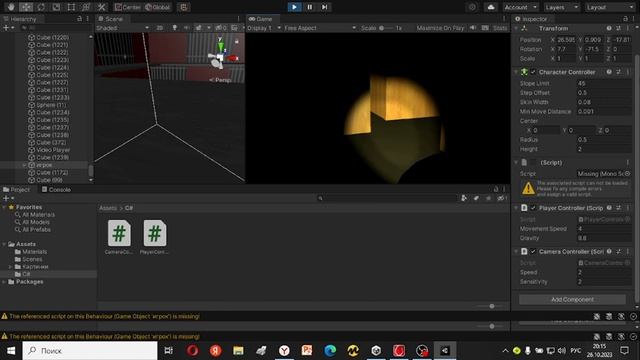Toggle Global handle rotation button
The height and width of the screenshot is (360, 640).
tap(158, 7)
